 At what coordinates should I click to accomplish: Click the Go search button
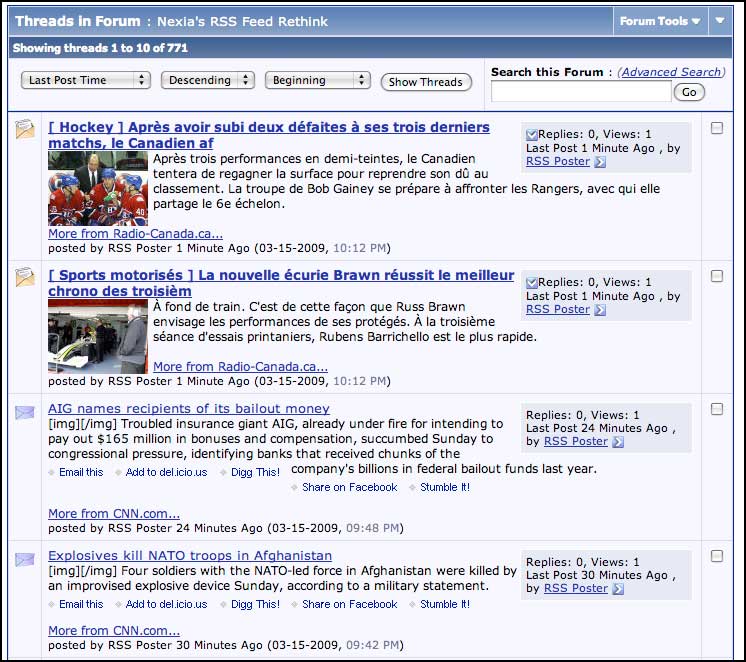(x=689, y=92)
